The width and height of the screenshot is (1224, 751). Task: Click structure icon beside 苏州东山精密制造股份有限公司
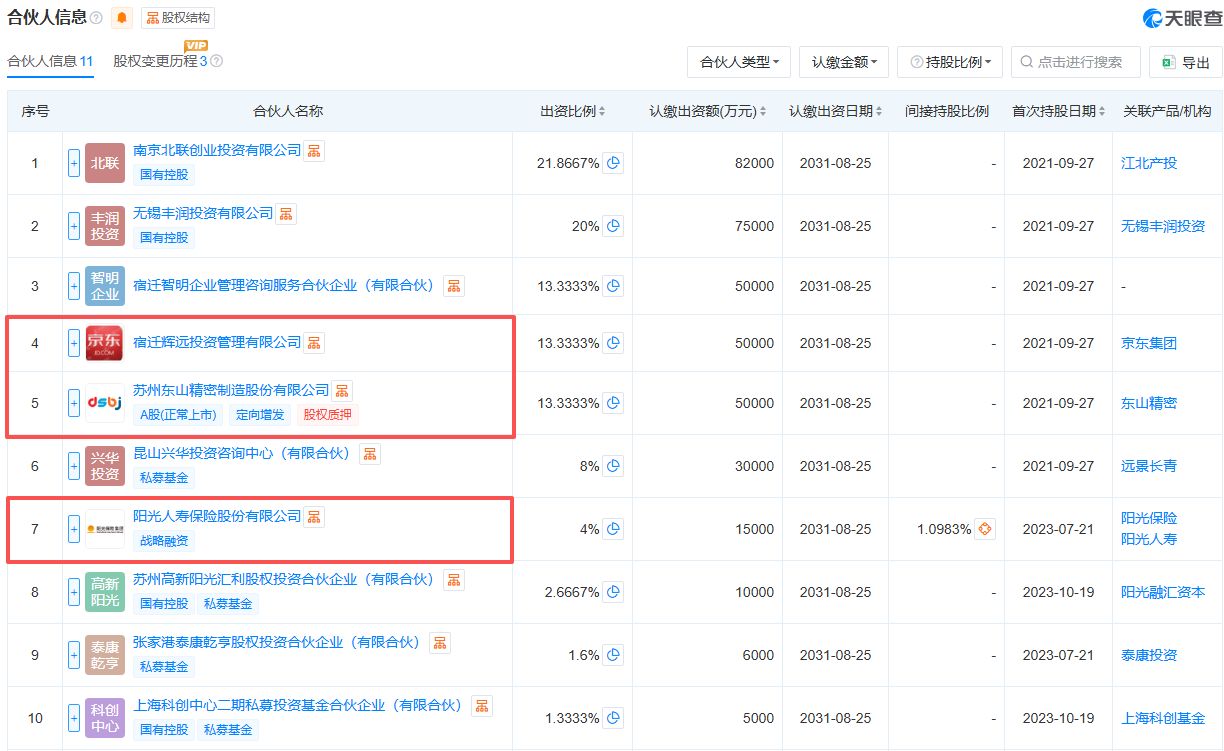[342, 391]
